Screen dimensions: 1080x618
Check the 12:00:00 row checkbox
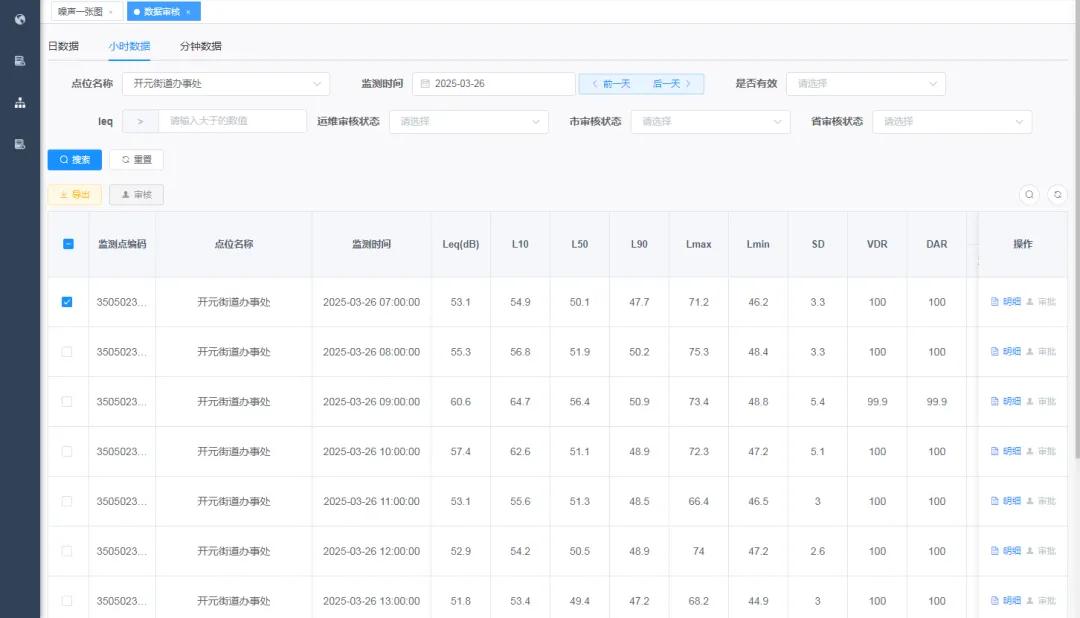click(x=67, y=550)
